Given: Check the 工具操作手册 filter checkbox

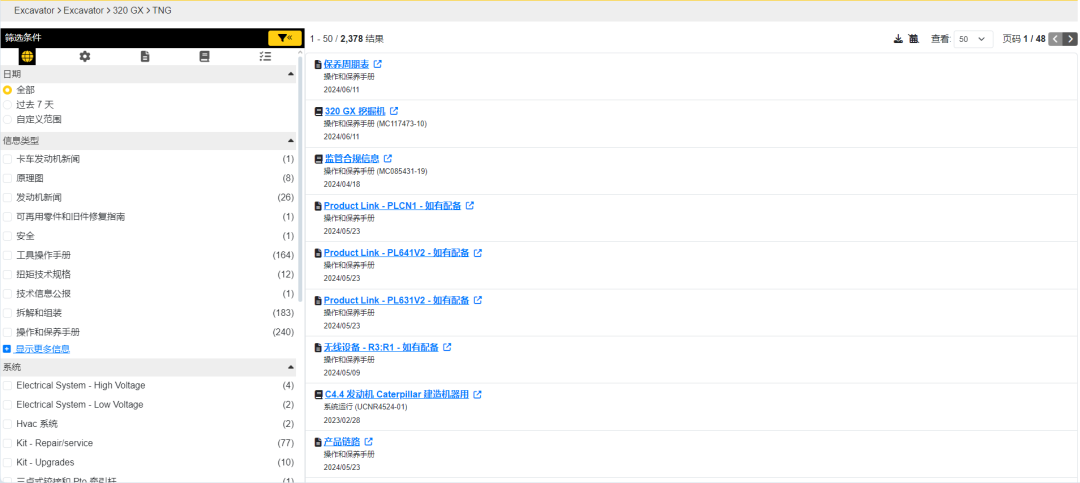Looking at the screenshot, I should [x=8, y=256].
